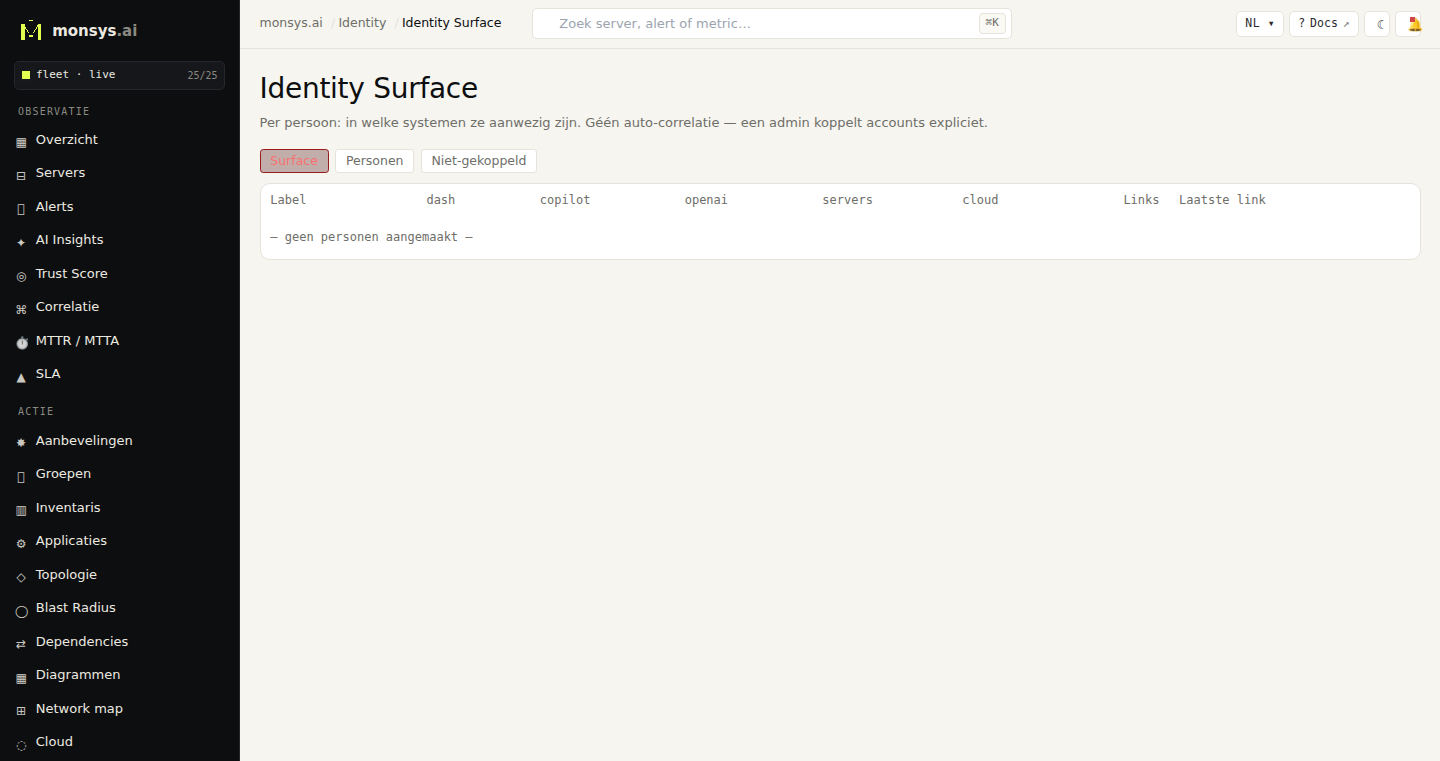Click the monsys.ai logo icon
1440x761 pixels.
pyautogui.click(x=31, y=30)
